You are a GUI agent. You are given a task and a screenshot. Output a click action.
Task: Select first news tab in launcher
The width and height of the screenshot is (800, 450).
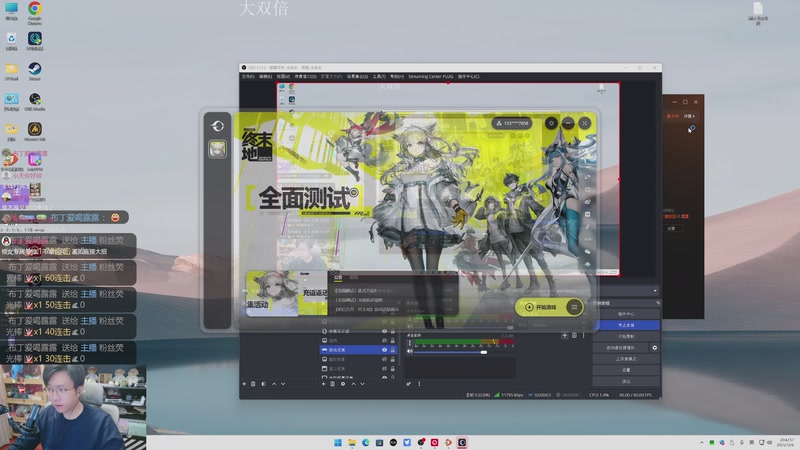338,277
